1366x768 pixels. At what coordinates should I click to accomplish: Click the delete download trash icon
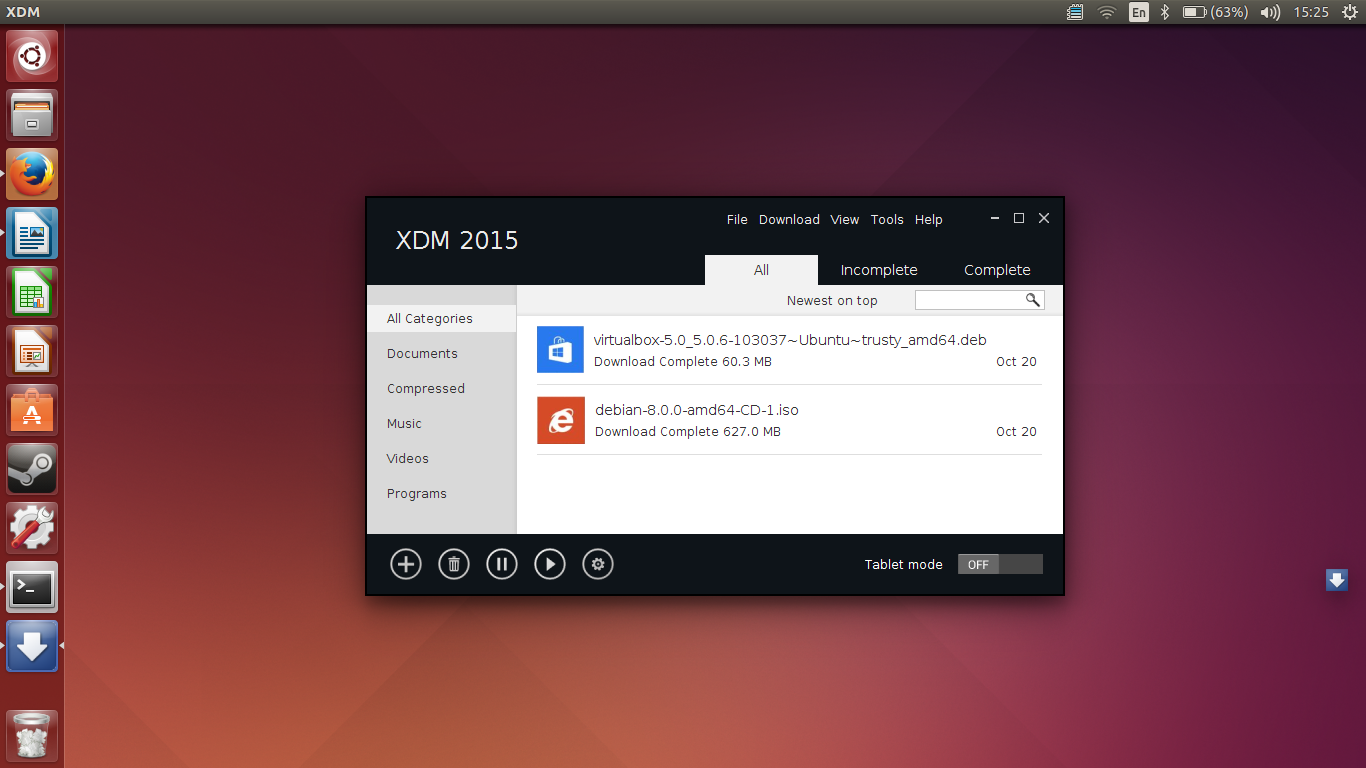(x=454, y=564)
